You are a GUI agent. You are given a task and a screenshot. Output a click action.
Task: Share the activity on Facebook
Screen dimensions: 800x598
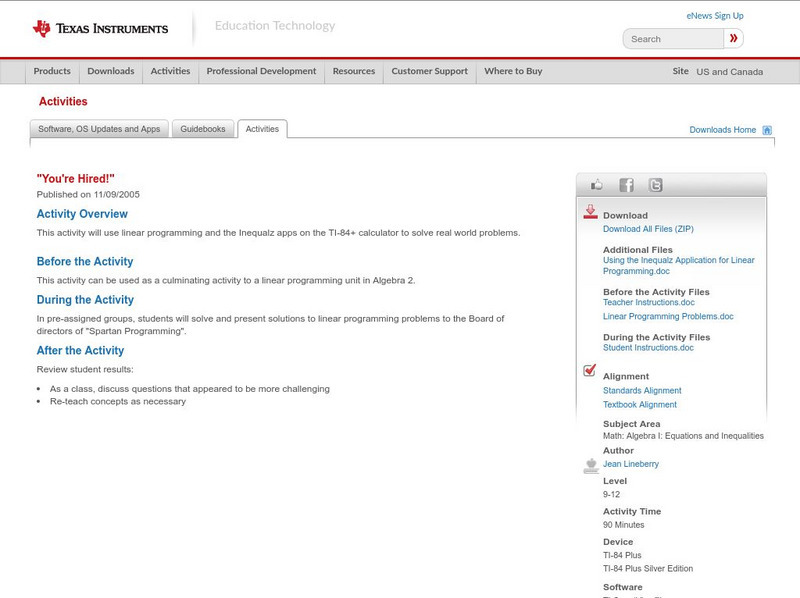tap(626, 184)
